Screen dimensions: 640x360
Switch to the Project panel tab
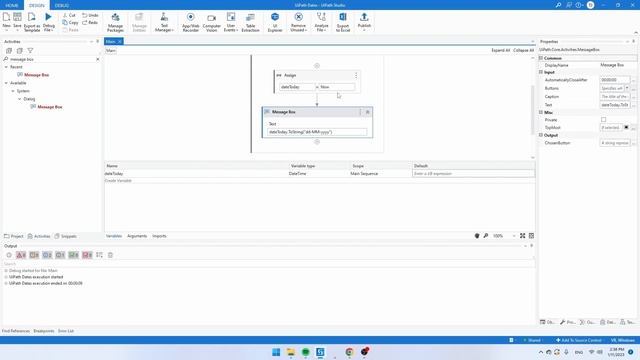tap(14, 236)
